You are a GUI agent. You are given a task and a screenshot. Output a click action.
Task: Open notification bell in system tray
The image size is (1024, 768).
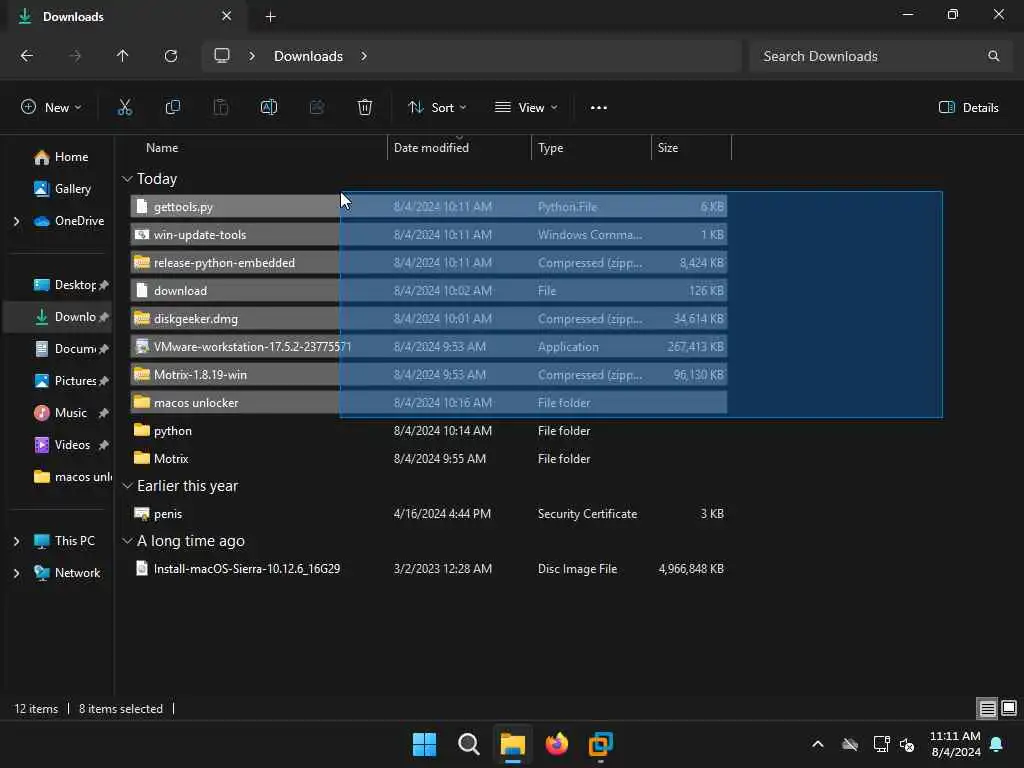pos(997,744)
